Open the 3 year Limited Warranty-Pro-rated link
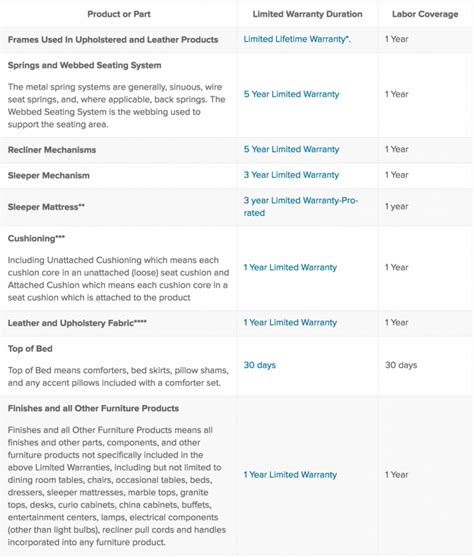This screenshot has height=557, width=474. click(x=301, y=206)
